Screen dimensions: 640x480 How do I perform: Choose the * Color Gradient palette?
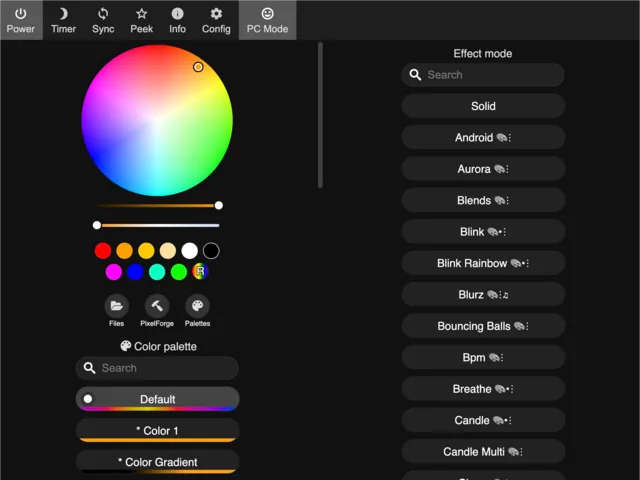tap(157, 462)
